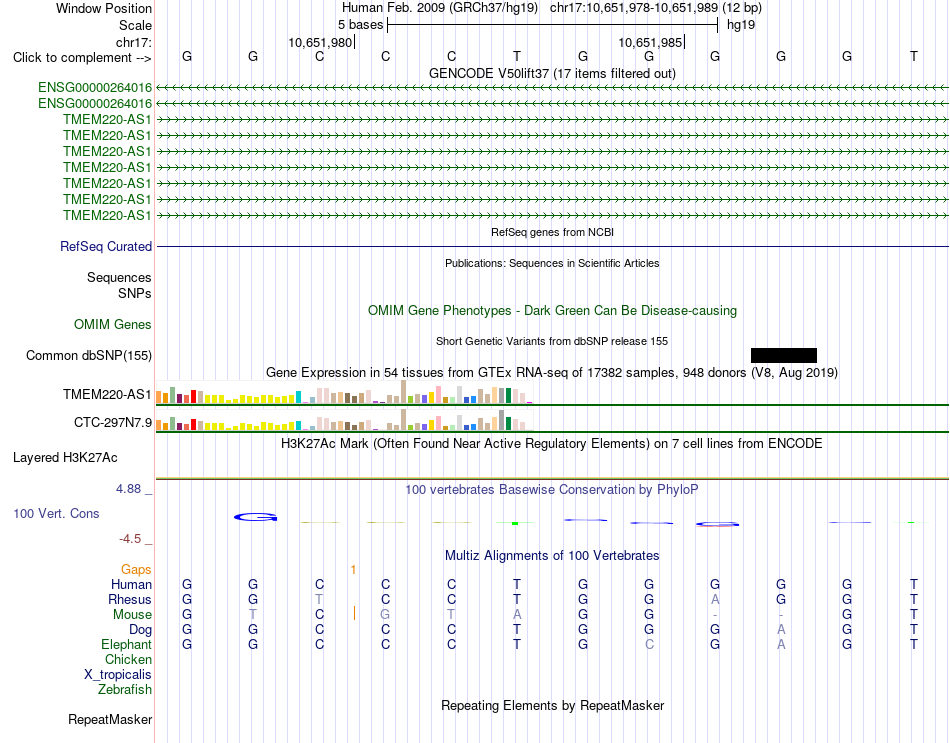Click the GTEx 'Gene Expression in 54 tissues' title
Viewport: 950px width, 743px height.
[x=552, y=372]
